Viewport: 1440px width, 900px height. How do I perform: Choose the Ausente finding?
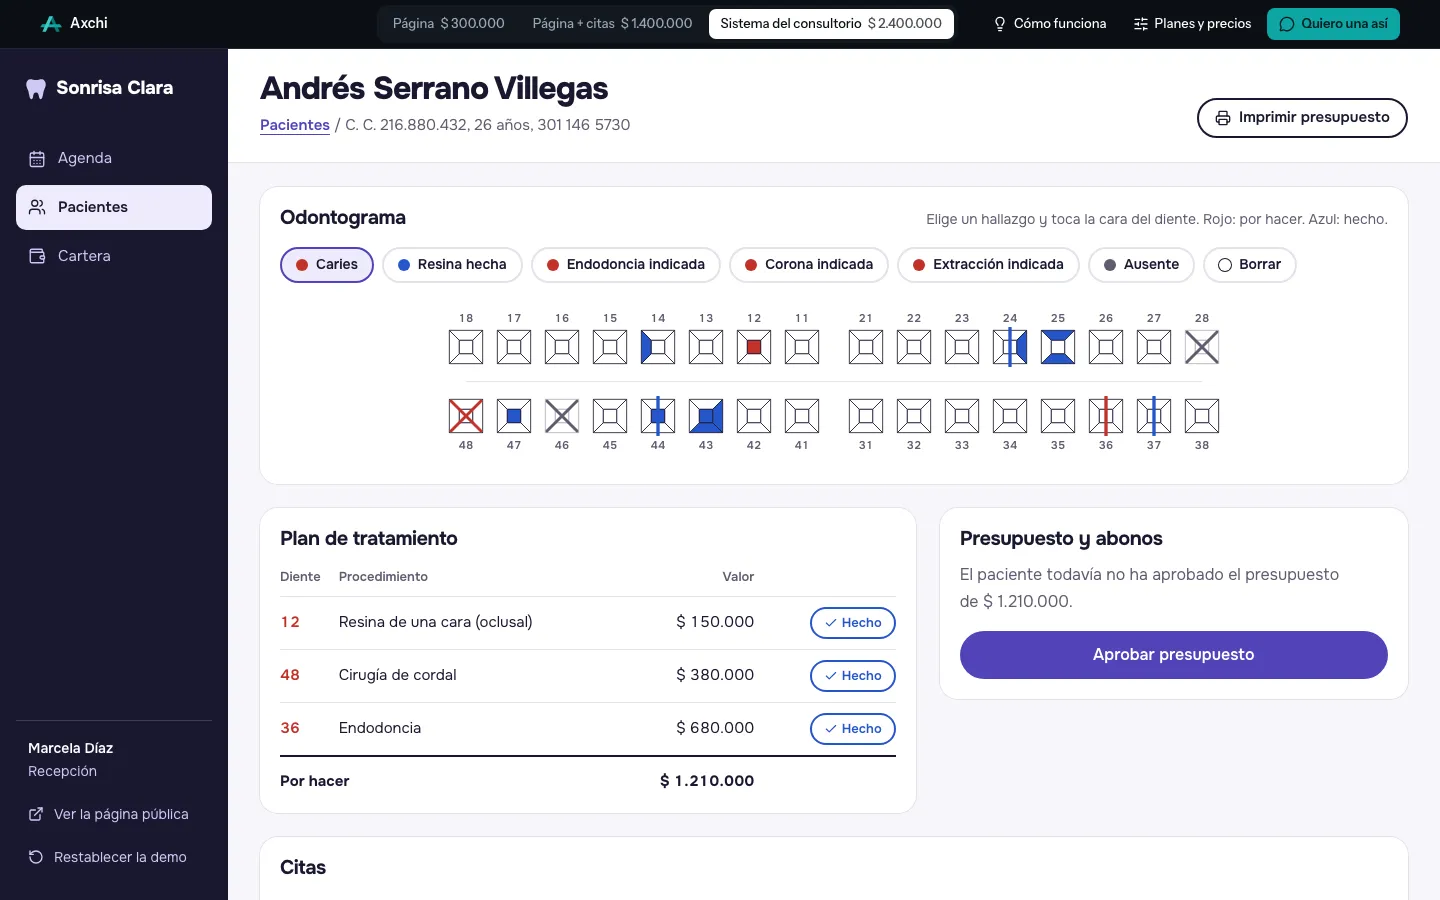(1141, 265)
